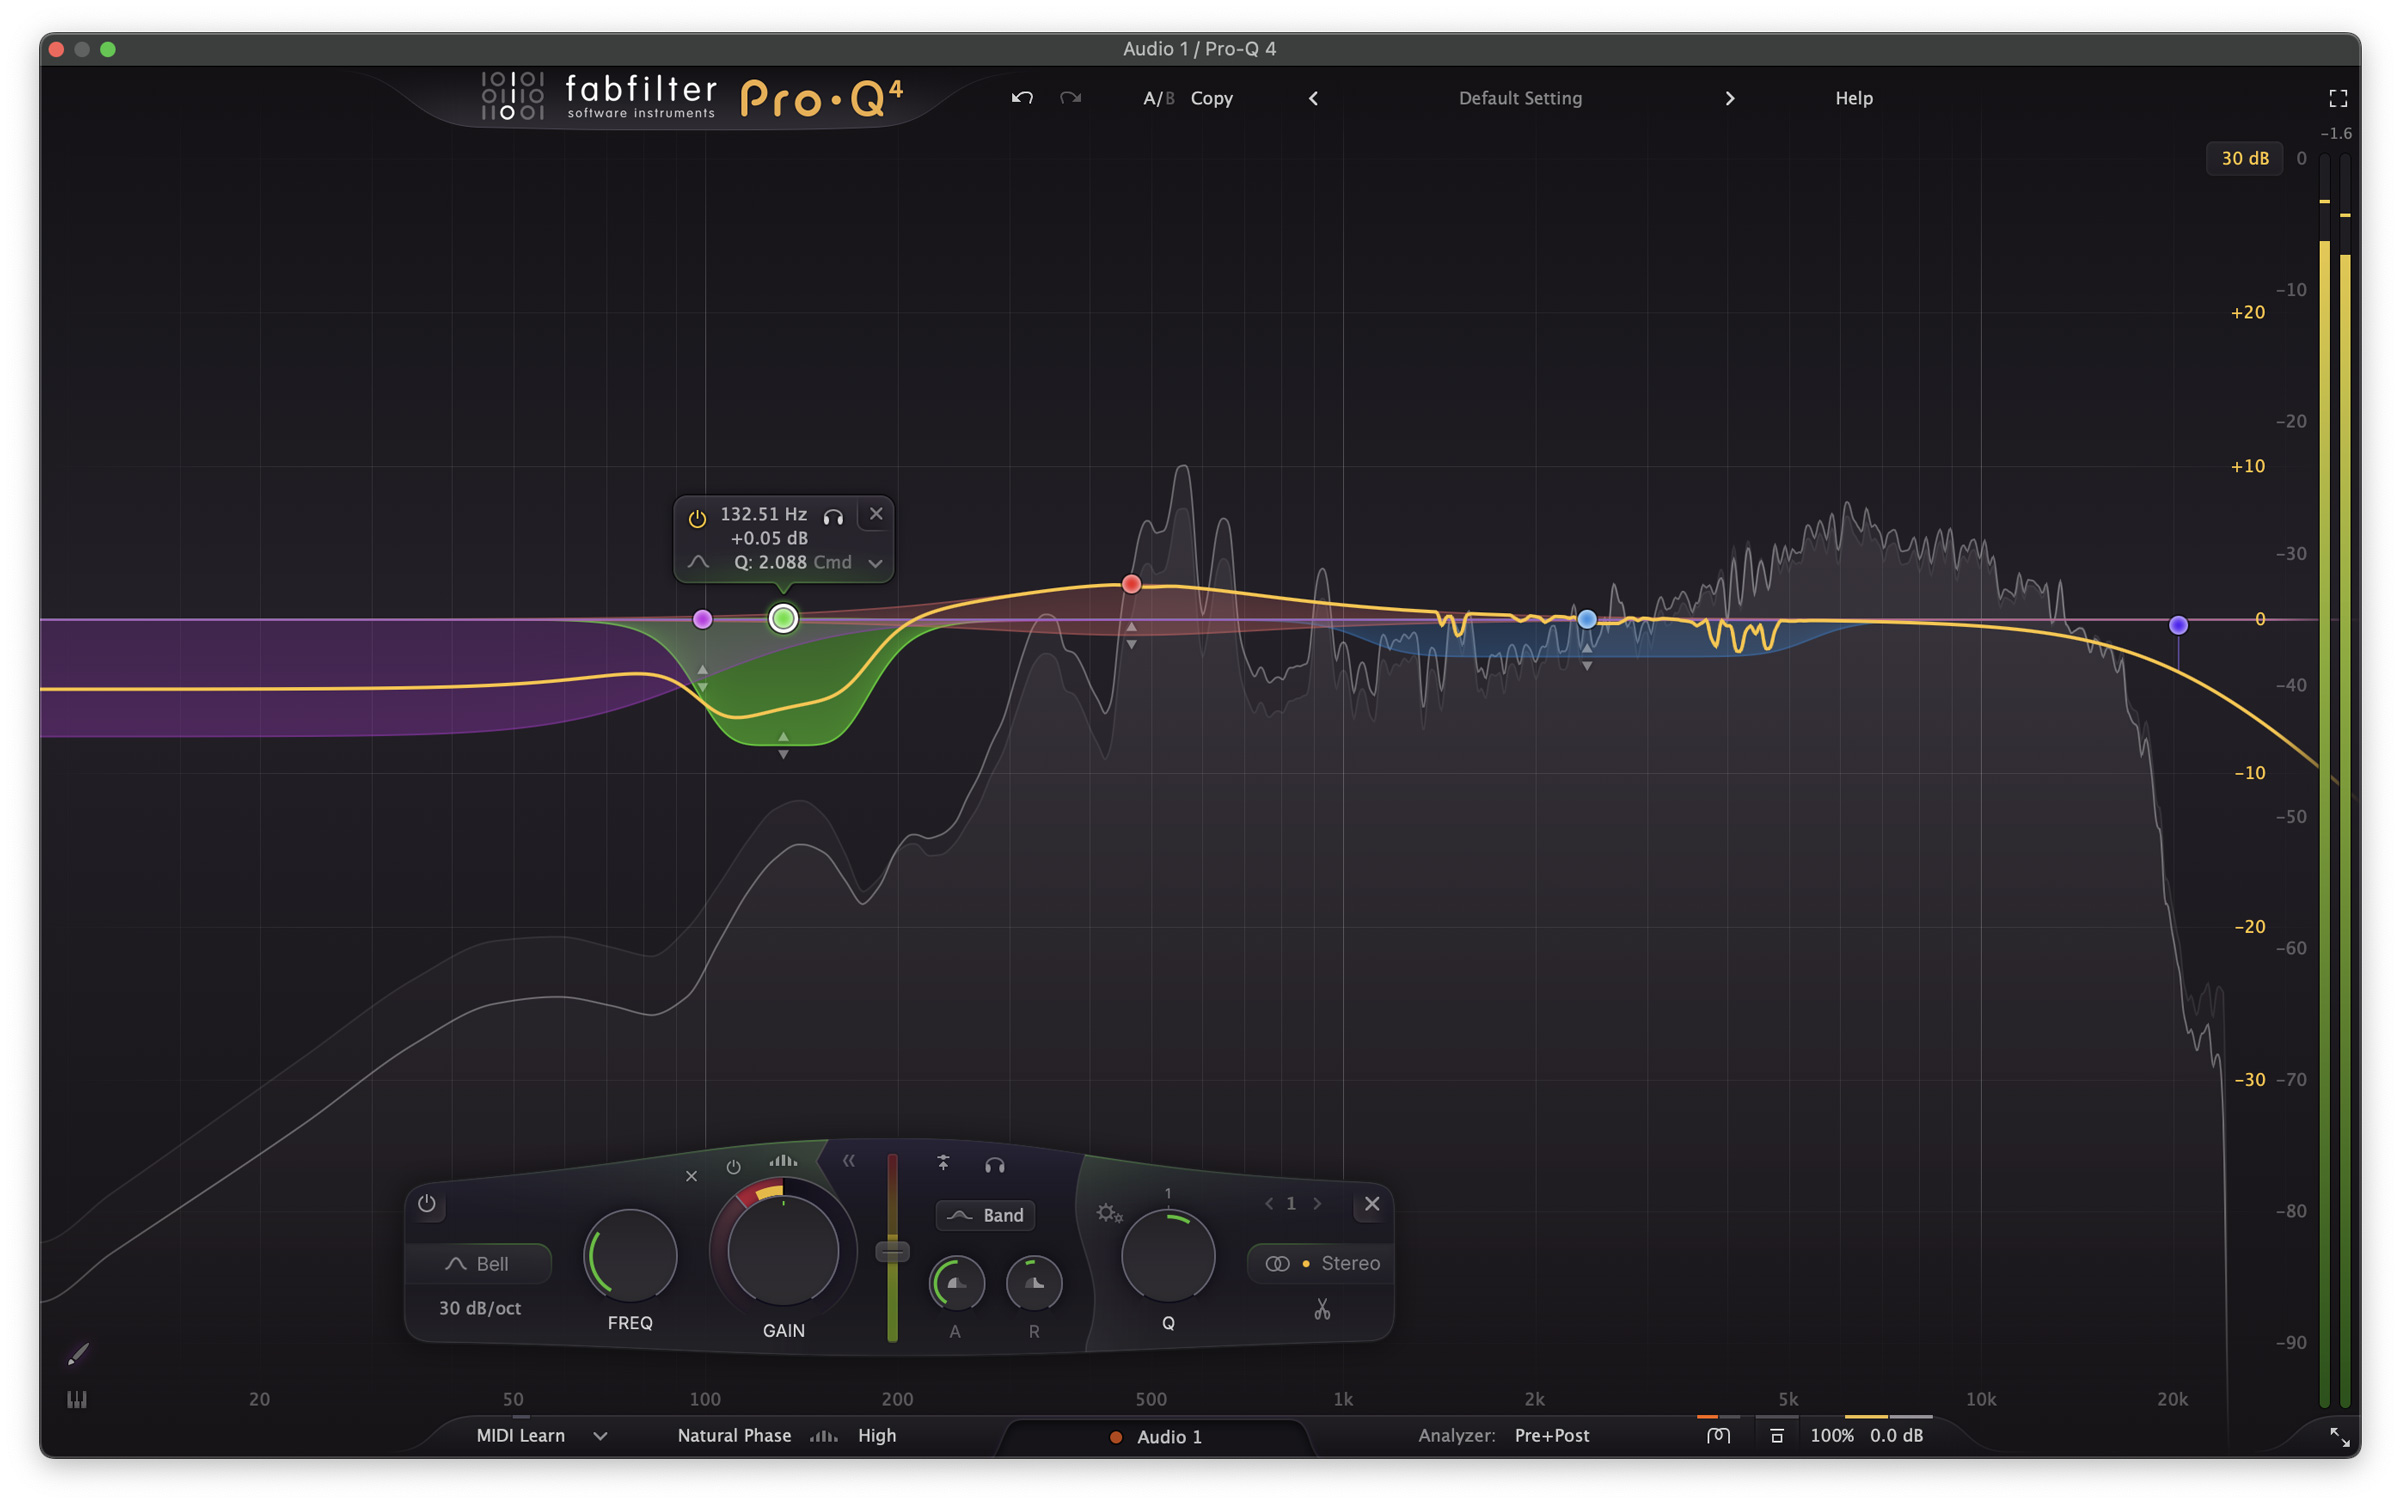Open the Help menu

tap(1854, 98)
